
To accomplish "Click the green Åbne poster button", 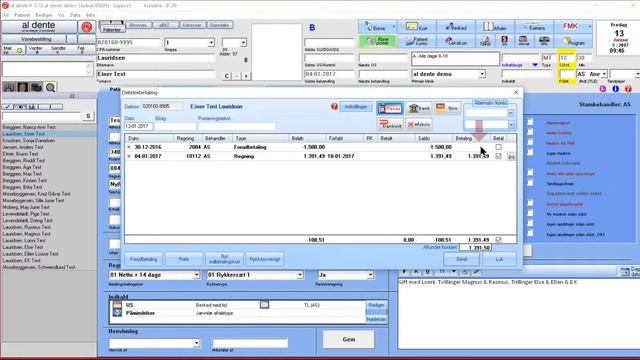I will click(378, 41).
